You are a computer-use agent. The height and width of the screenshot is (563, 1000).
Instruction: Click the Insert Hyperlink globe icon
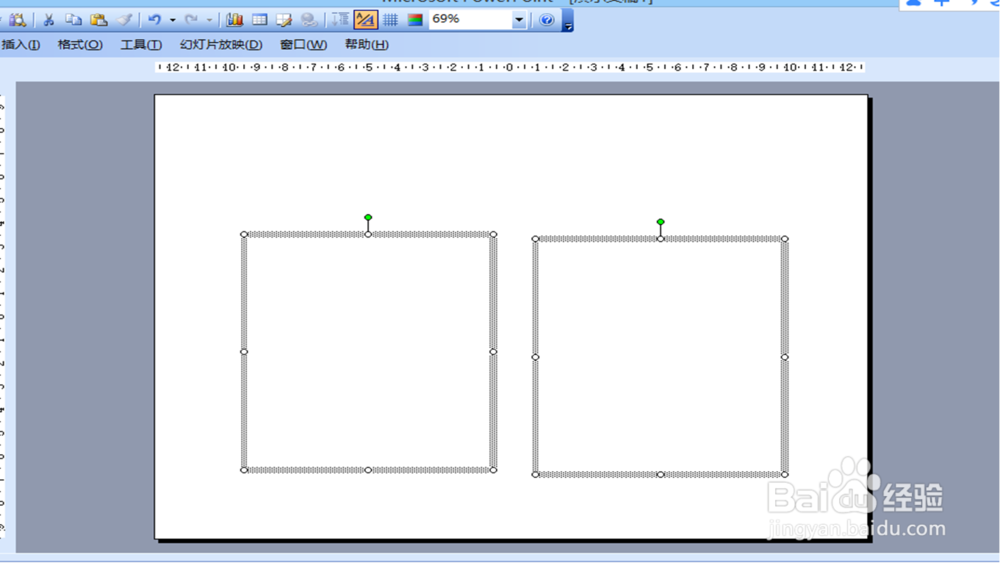309,20
